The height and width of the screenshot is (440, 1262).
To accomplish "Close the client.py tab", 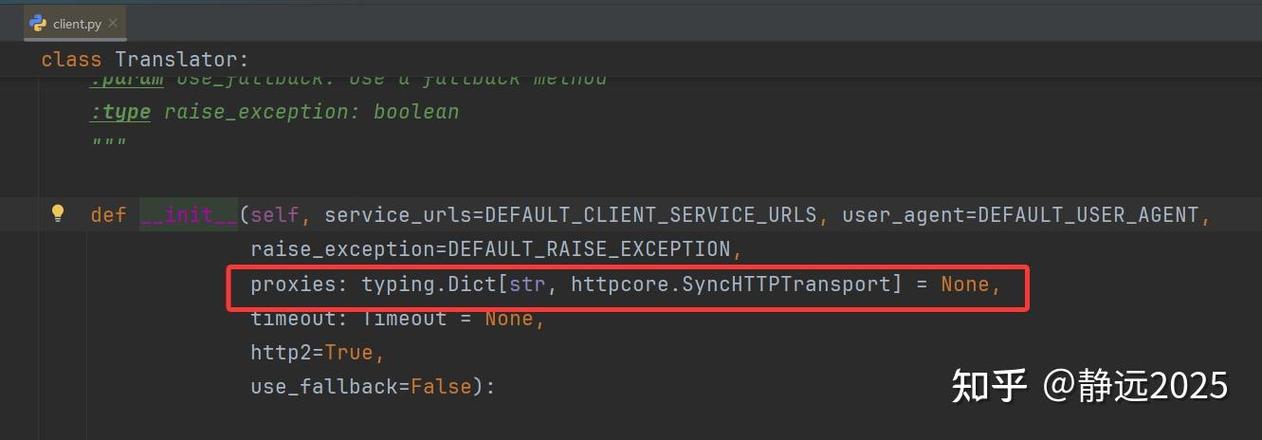I will tap(113, 23).
